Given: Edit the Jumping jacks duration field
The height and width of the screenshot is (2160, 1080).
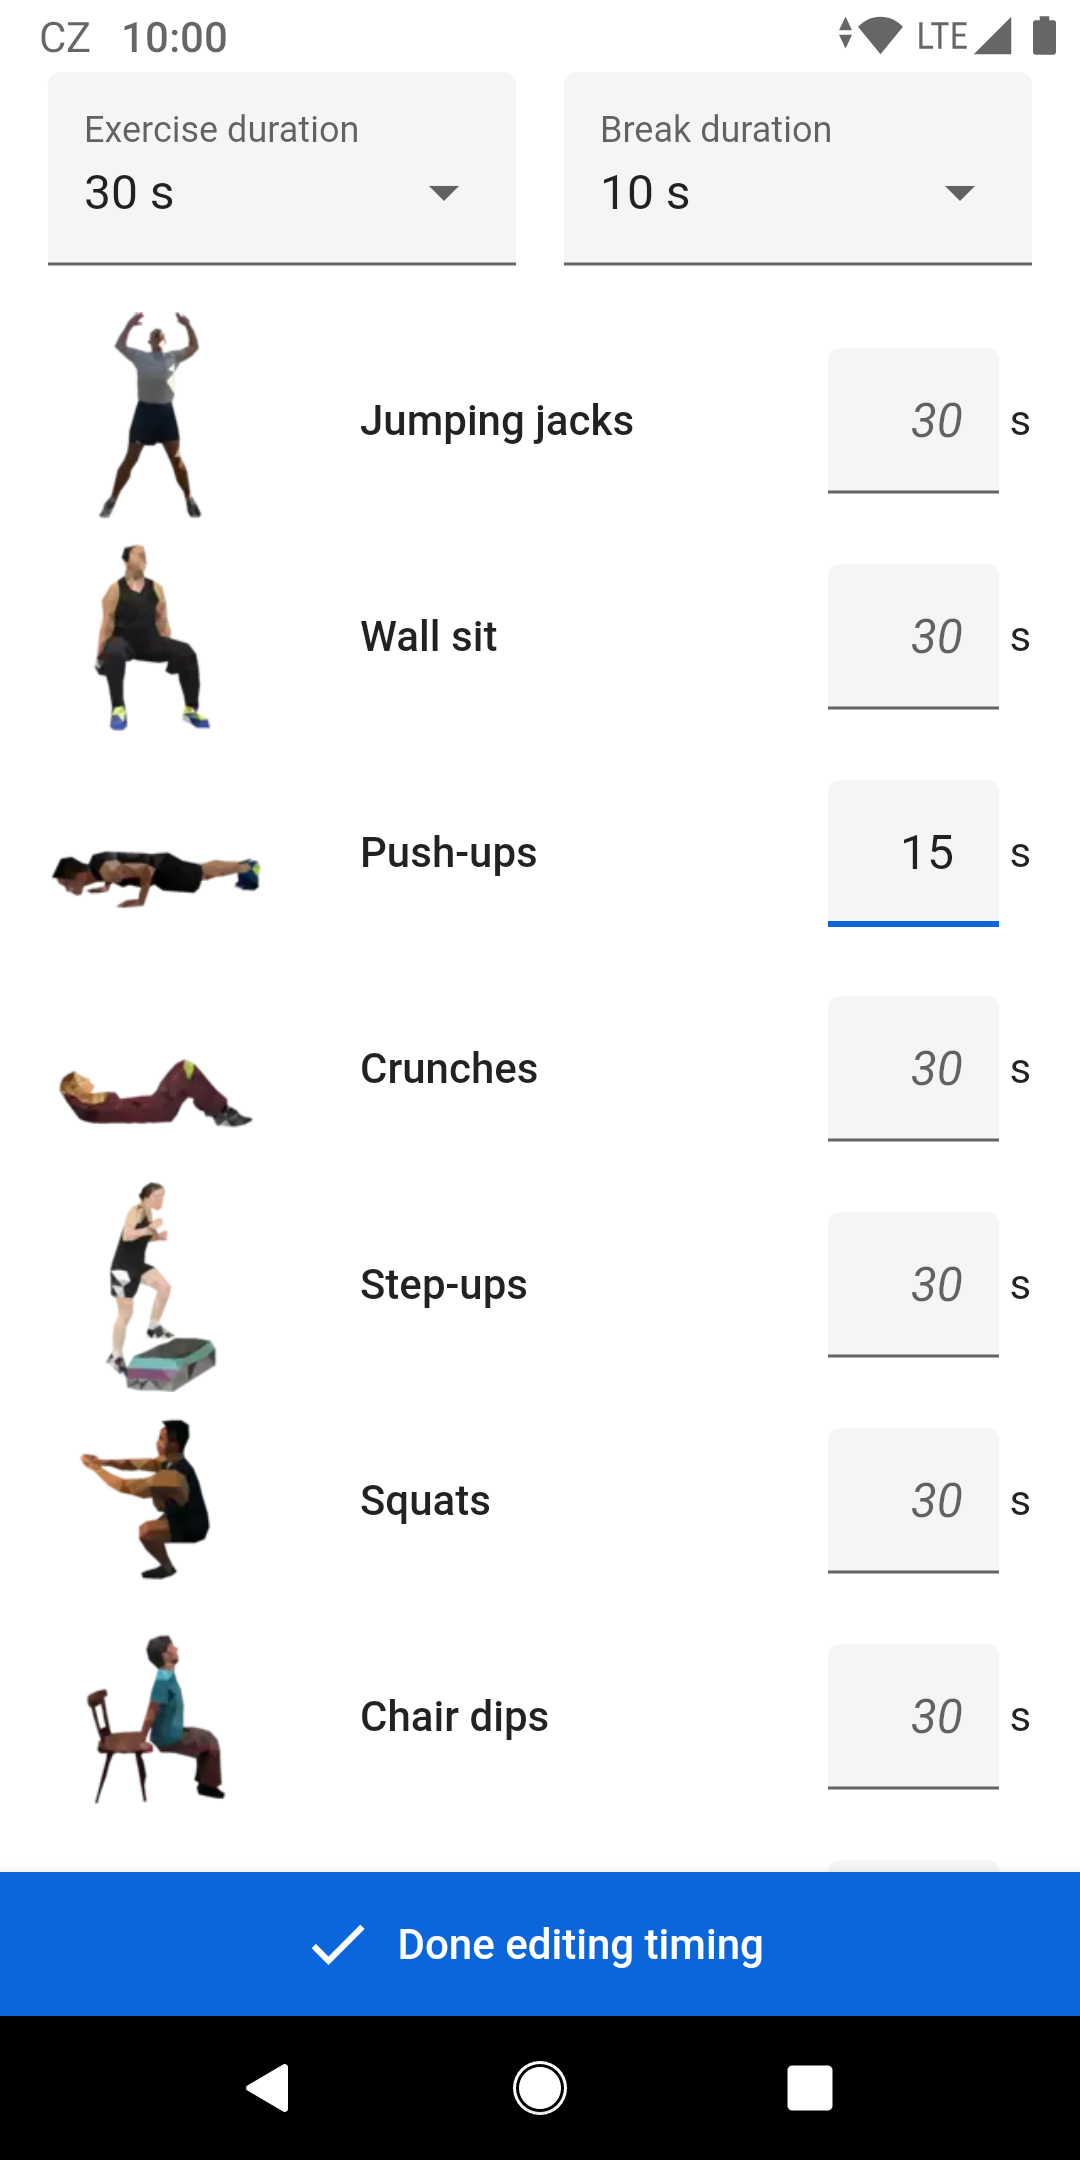Looking at the screenshot, I should 913,420.
